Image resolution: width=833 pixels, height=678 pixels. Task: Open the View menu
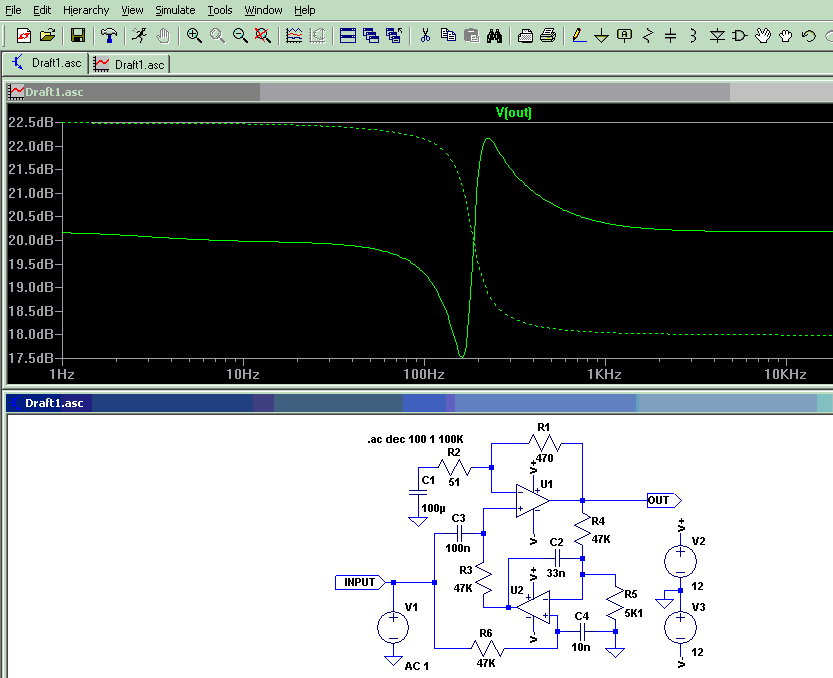click(132, 10)
